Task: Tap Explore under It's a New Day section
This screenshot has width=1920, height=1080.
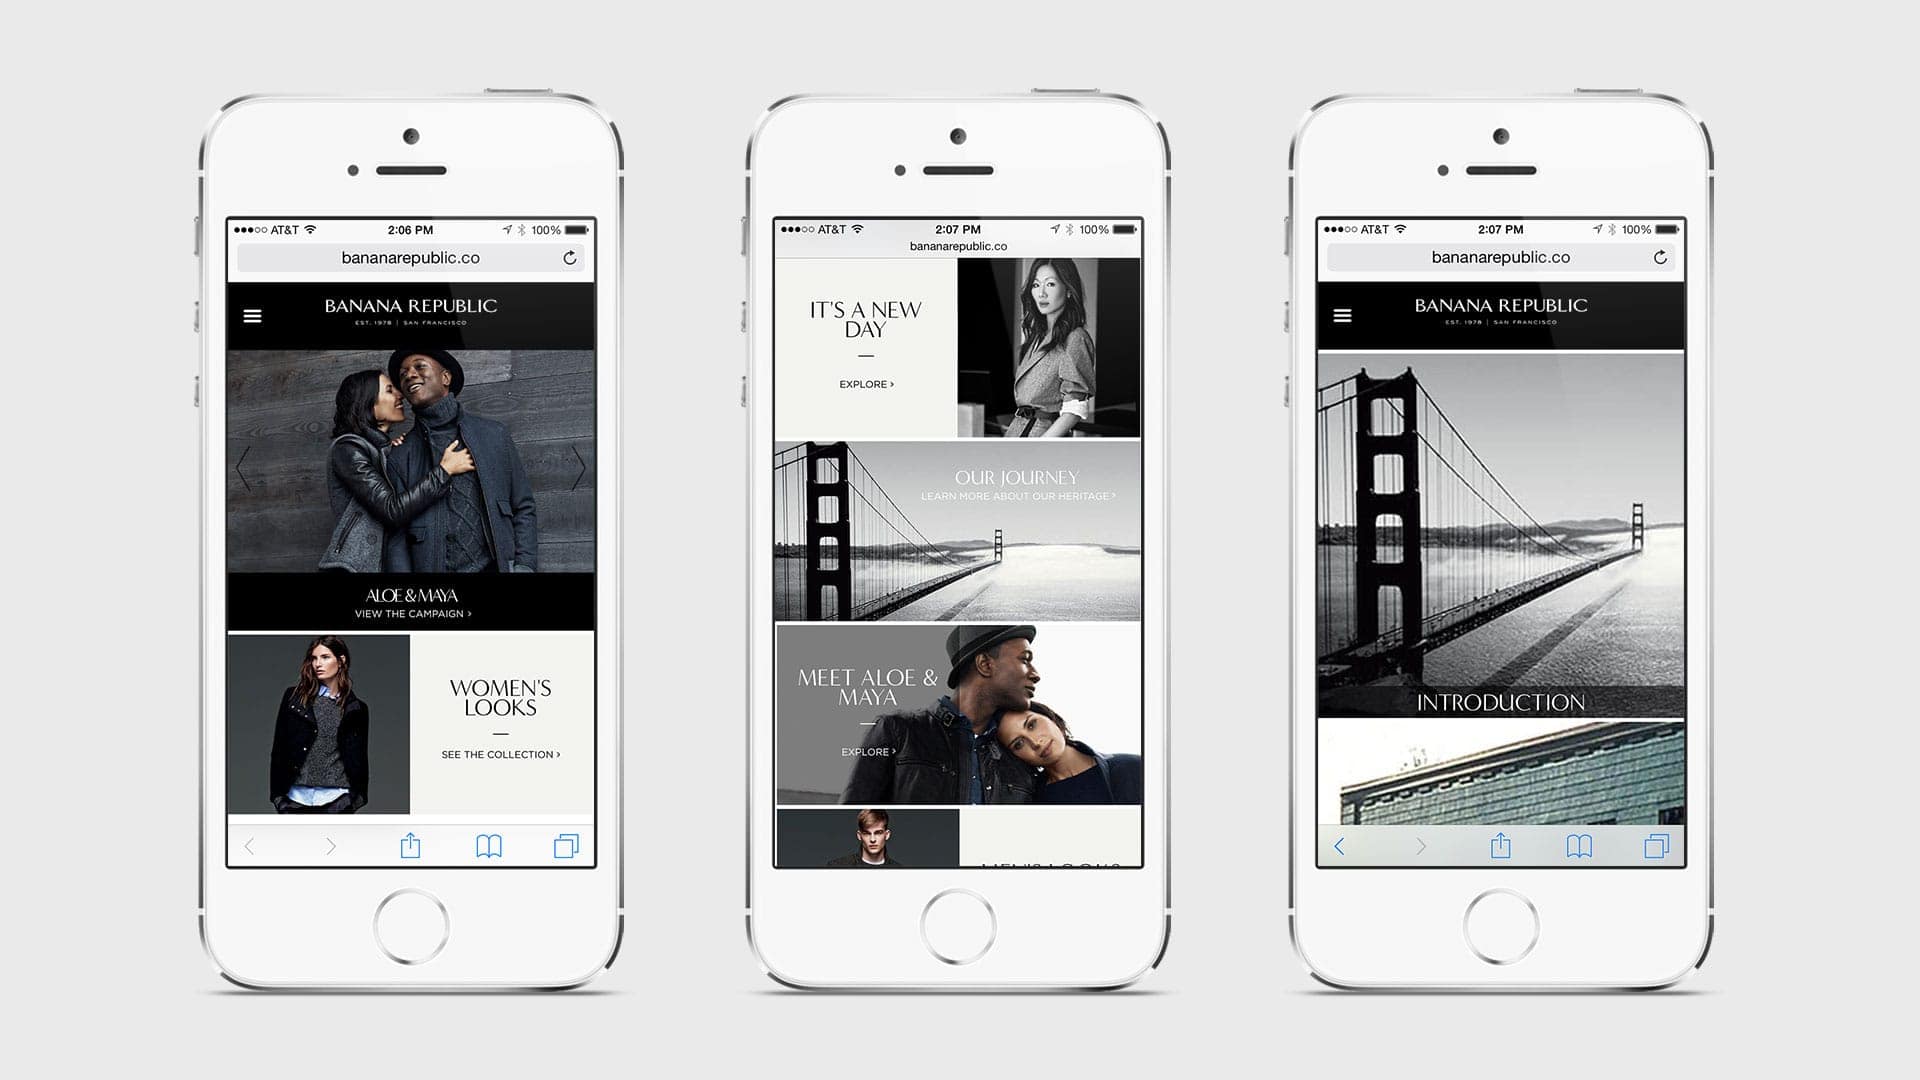Action: tap(868, 382)
